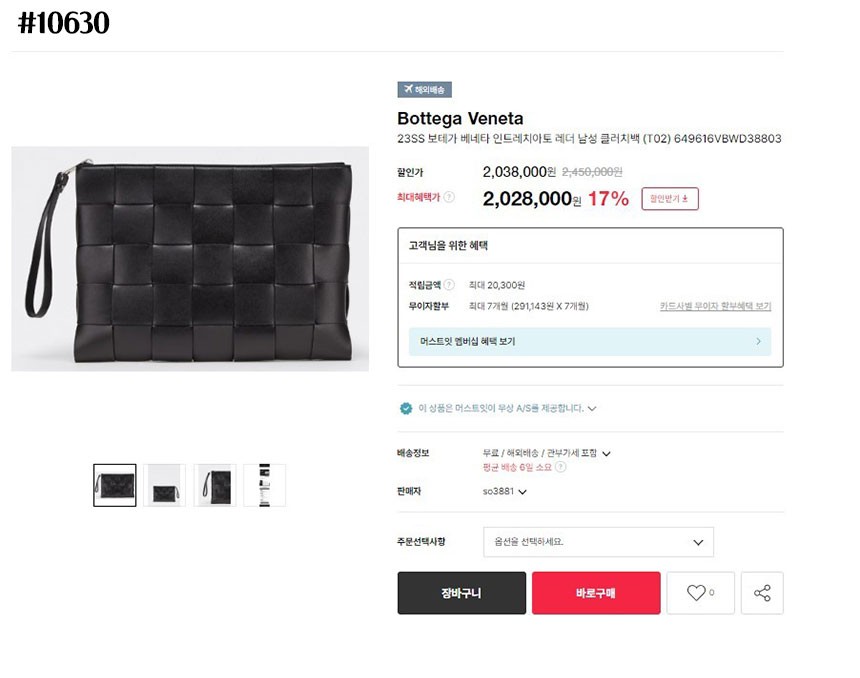Click the 할인받기 download coupon button
Image resolution: width=860 pixels, height=678 pixels.
[670, 198]
